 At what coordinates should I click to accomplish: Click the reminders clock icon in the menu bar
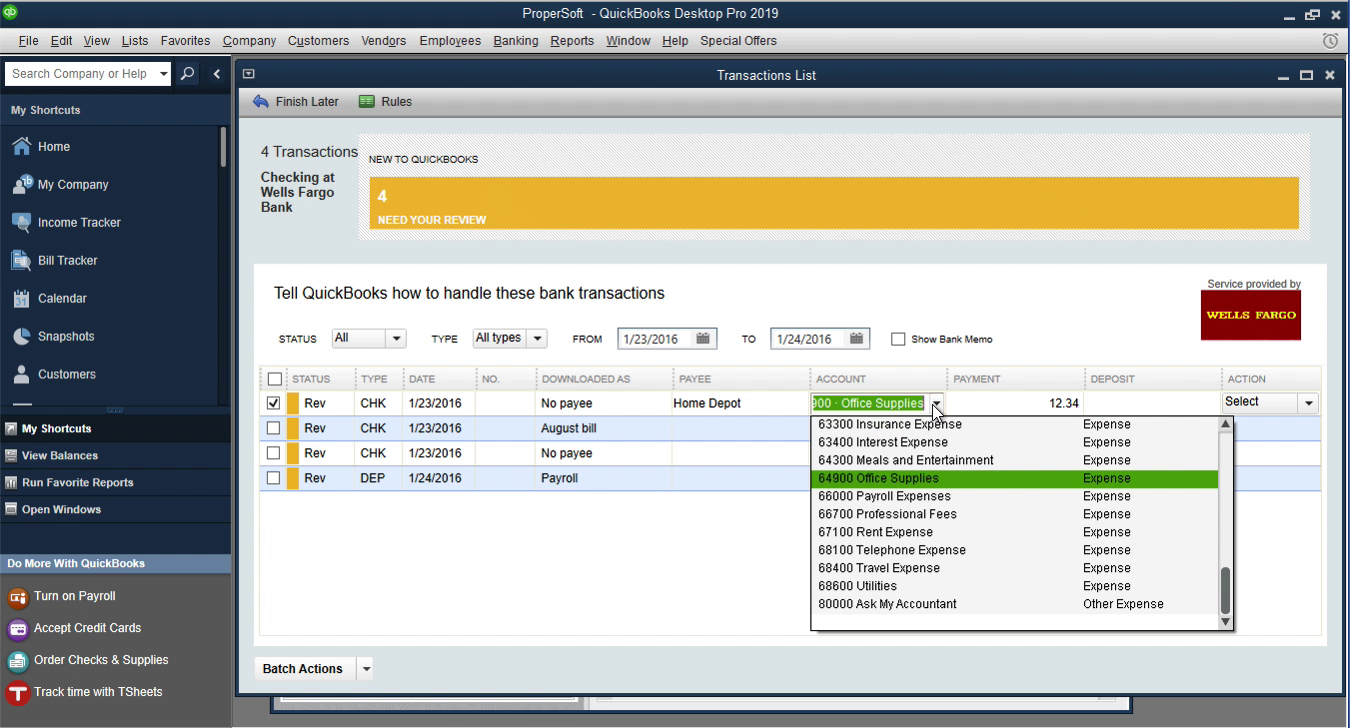[x=1330, y=41]
